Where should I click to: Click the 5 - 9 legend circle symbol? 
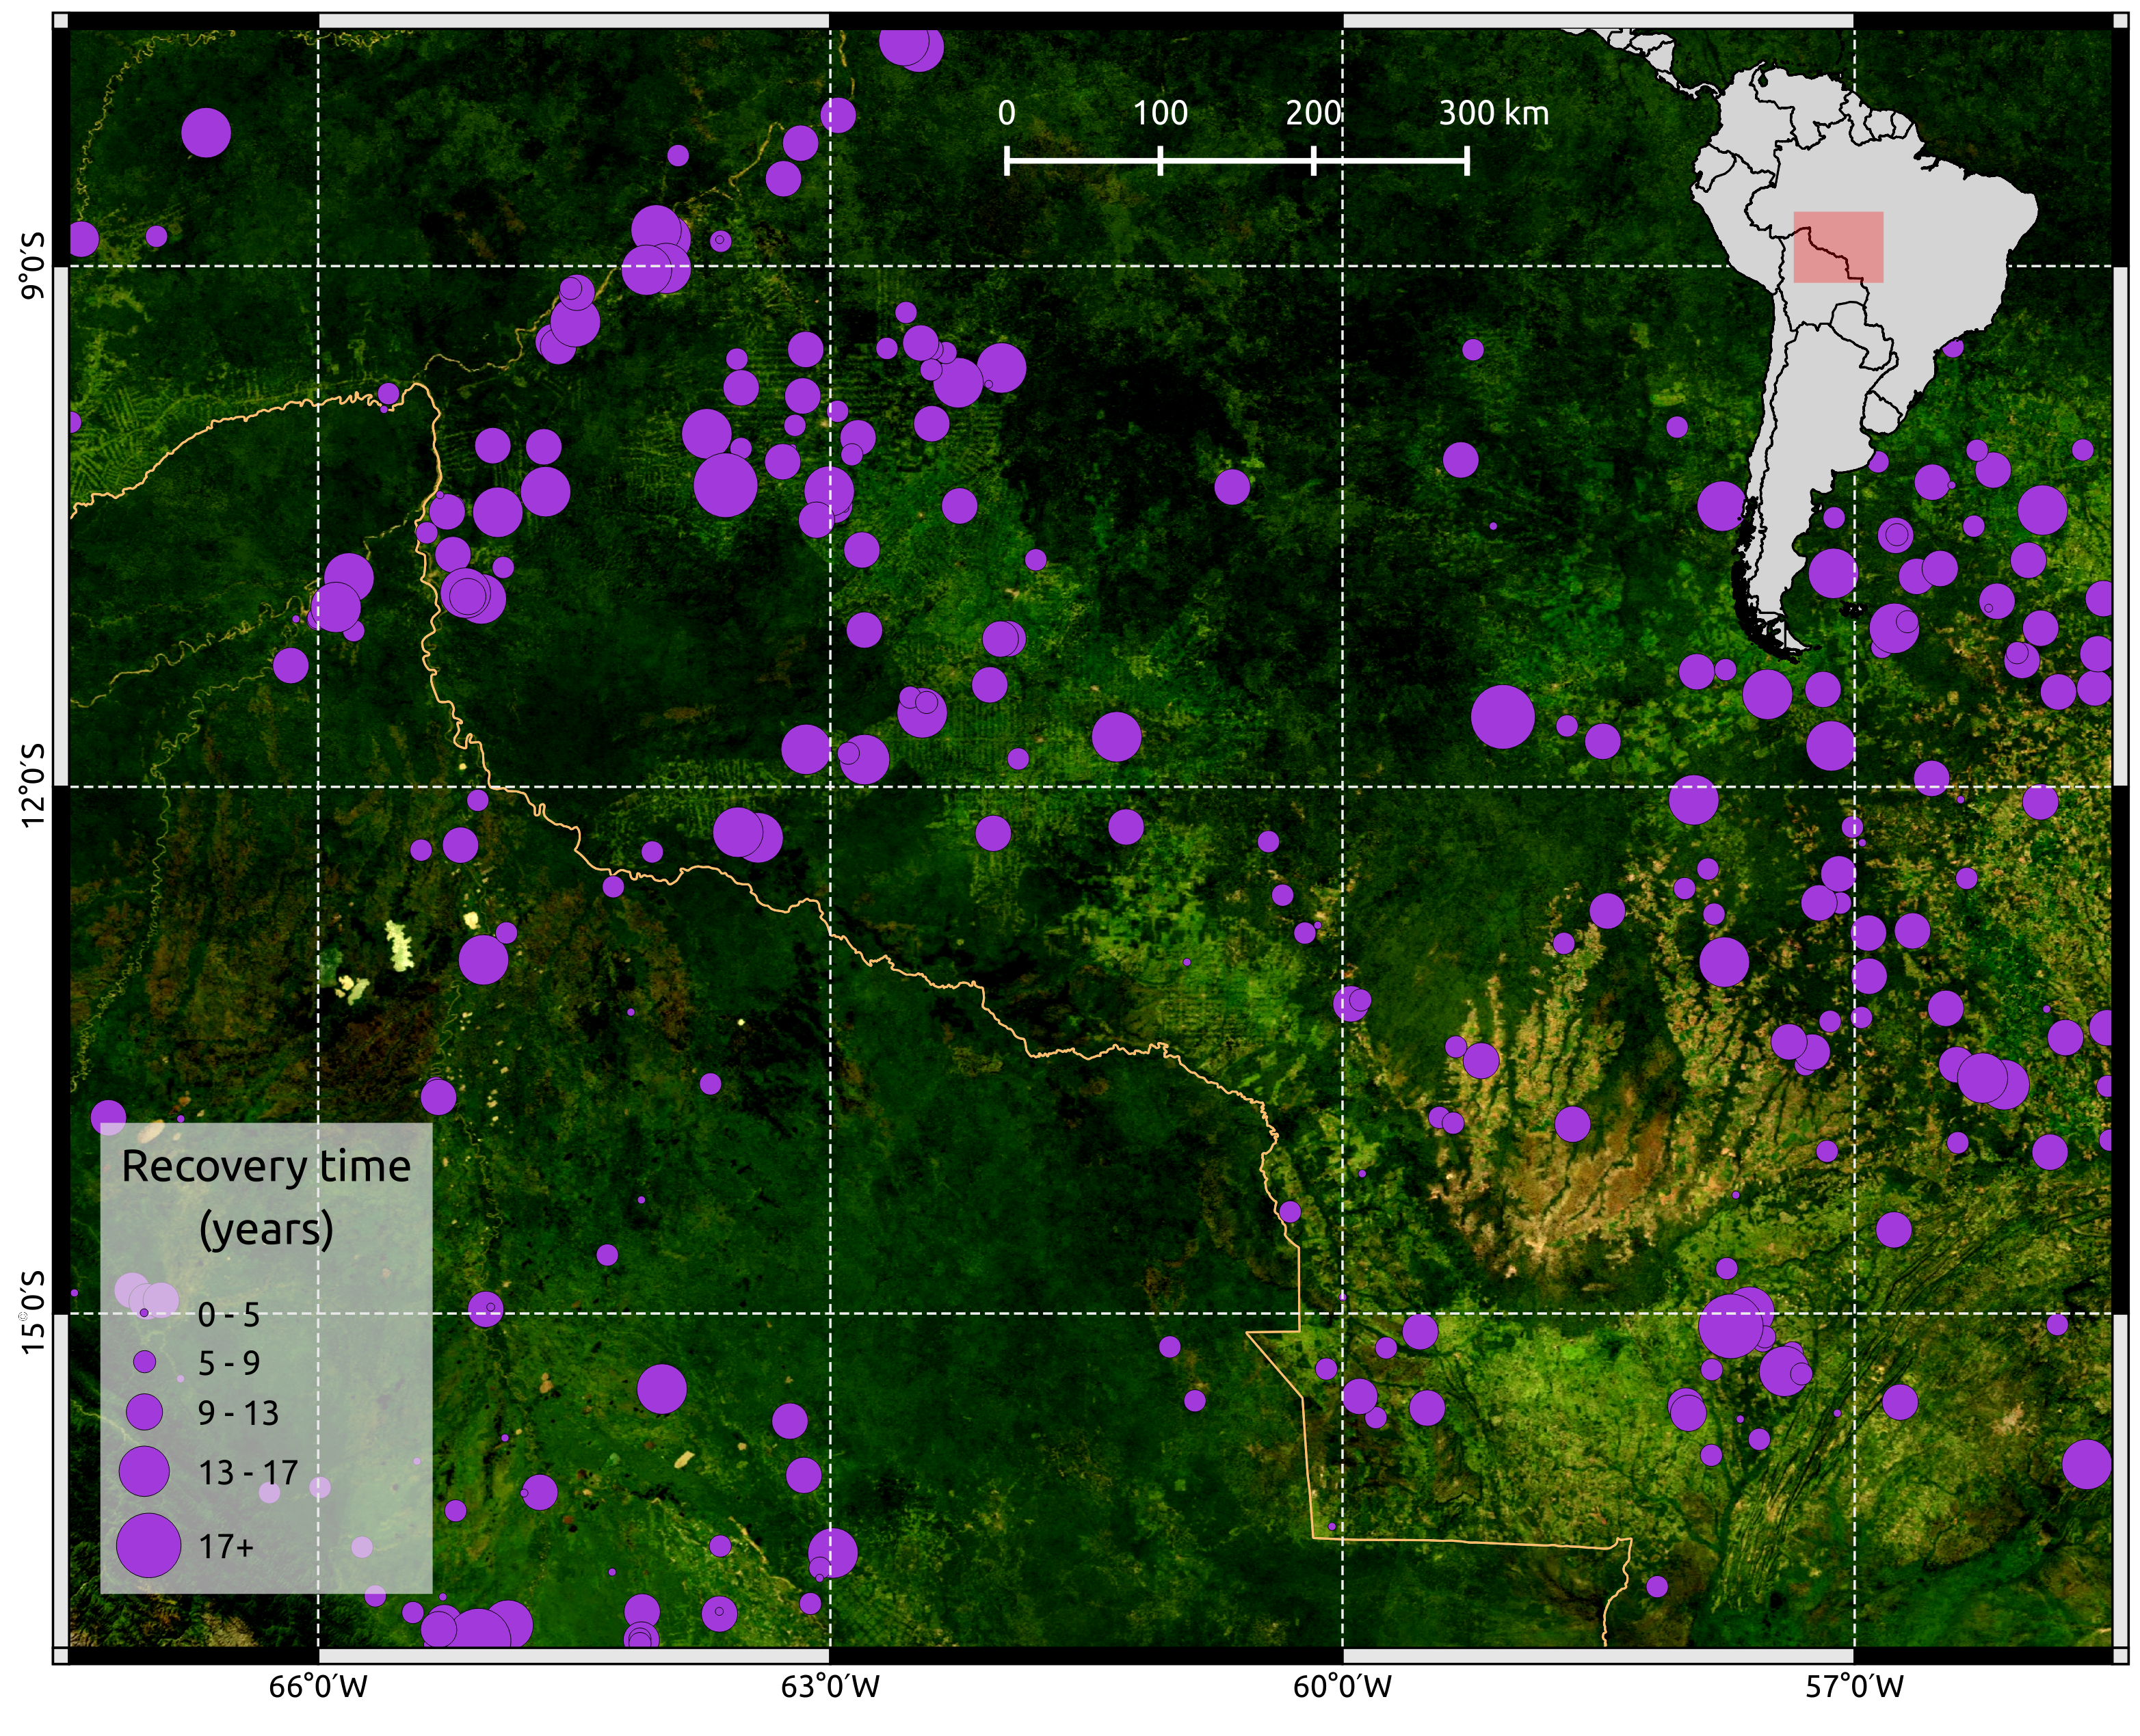click(145, 1362)
